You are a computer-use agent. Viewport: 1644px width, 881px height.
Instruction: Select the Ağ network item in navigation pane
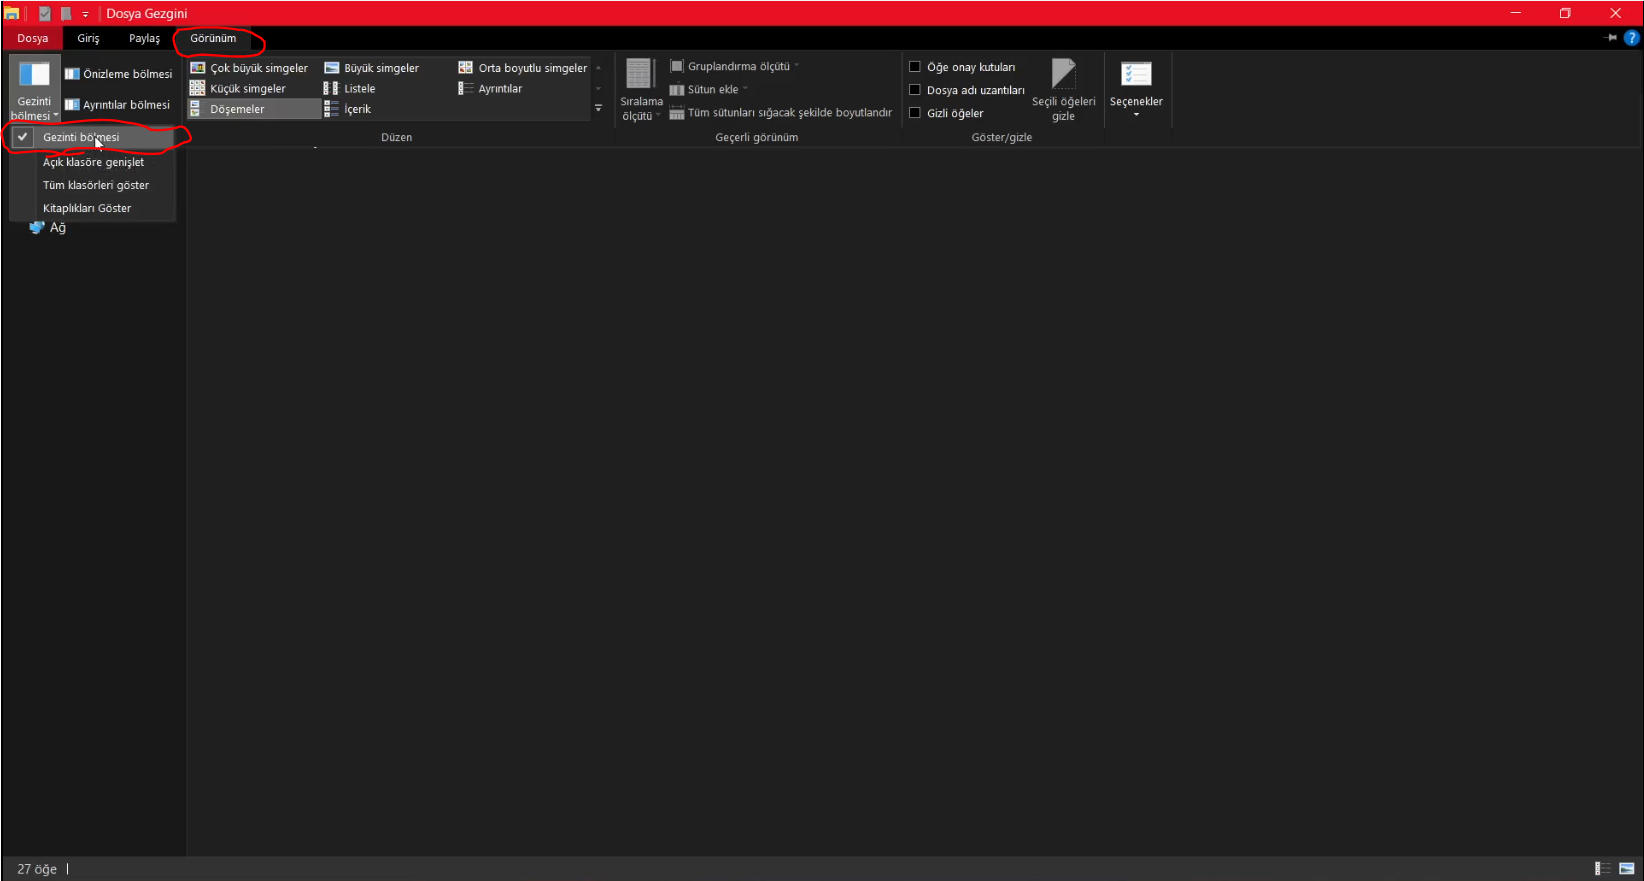point(48,228)
